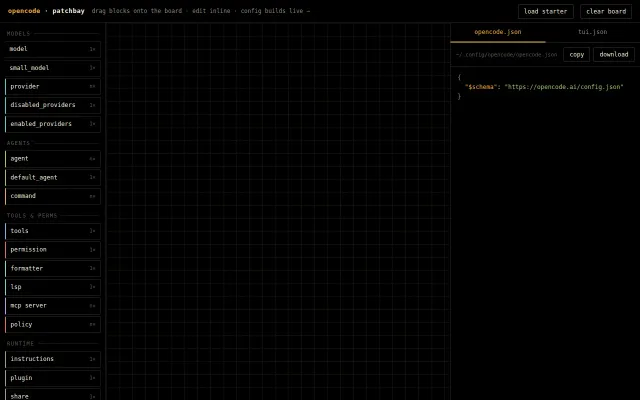Click the config file path text
640x400 pixels.
point(506,55)
